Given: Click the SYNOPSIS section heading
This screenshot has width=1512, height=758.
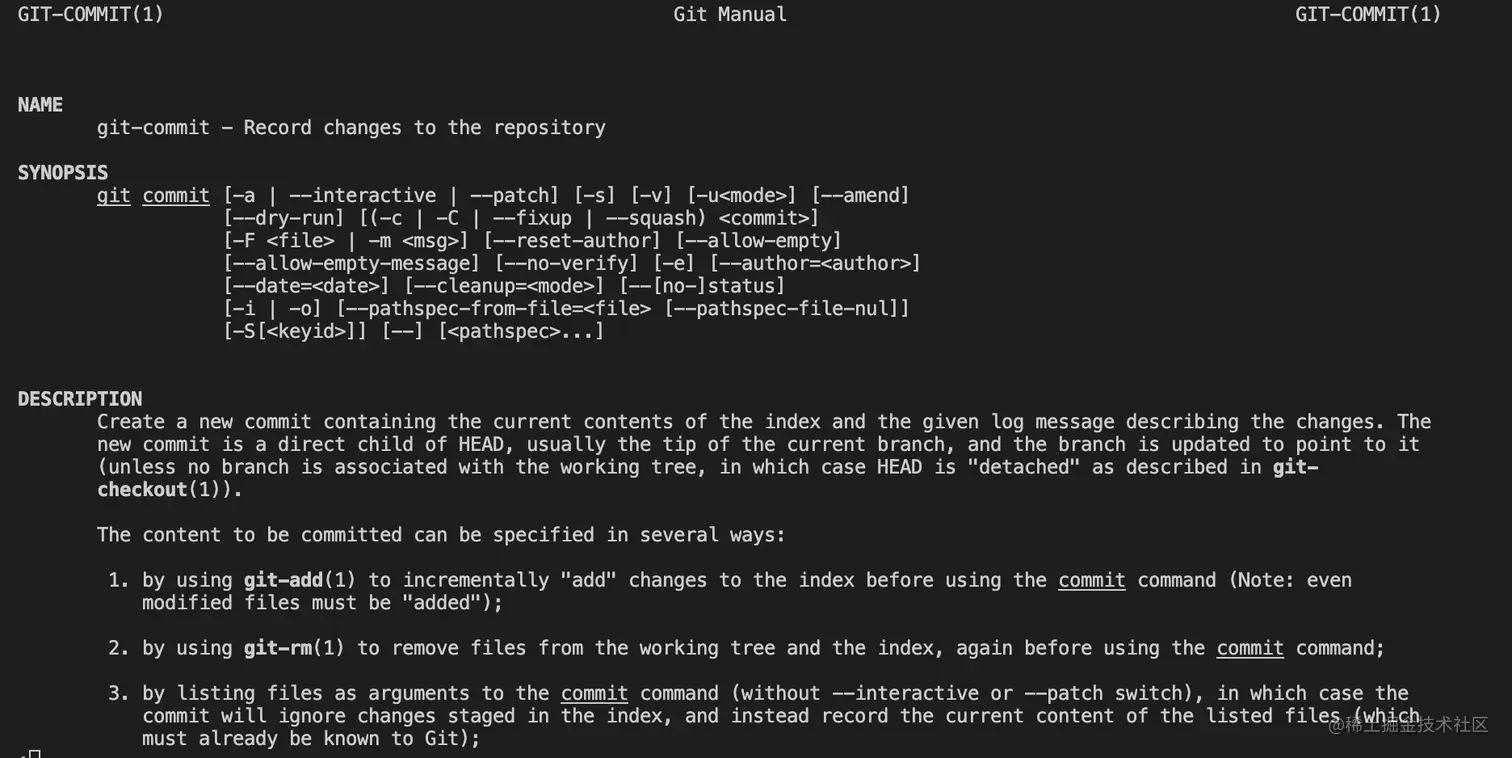Looking at the screenshot, I should click(62, 173).
